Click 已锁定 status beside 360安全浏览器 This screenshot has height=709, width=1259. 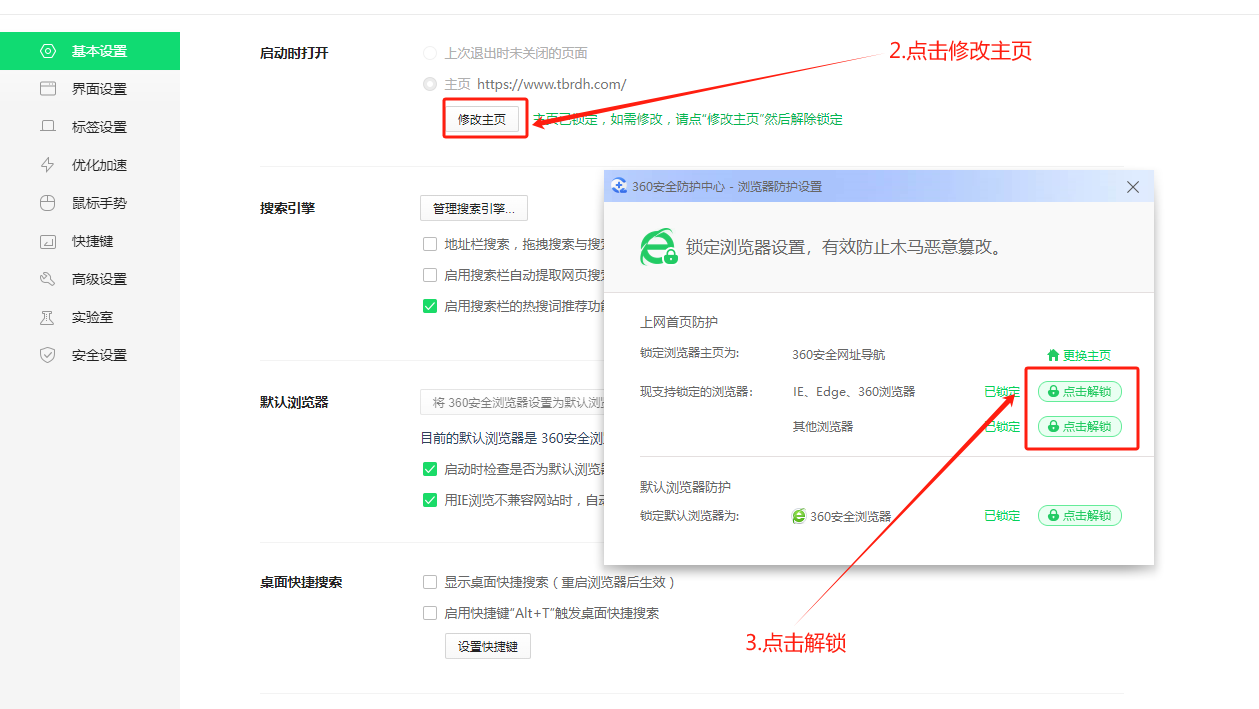coord(1002,516)
